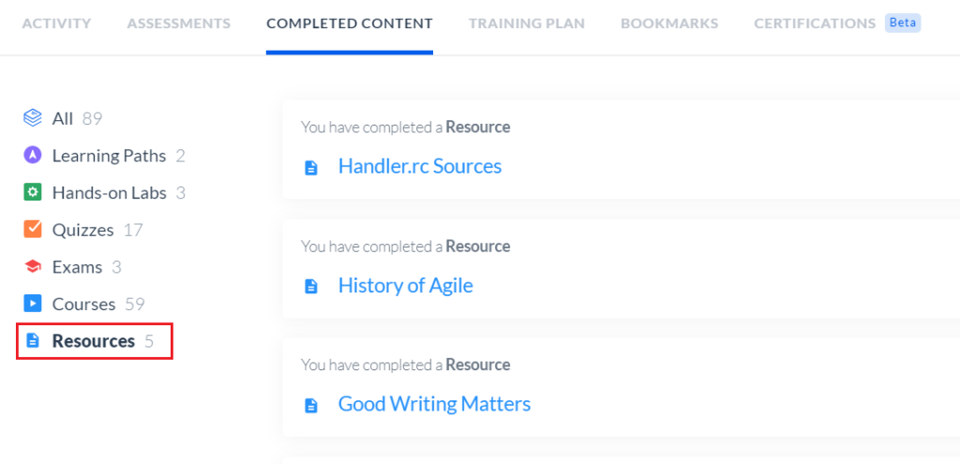Viewport: 960px width, 464px height.
Task: Switch to the Activity tab
Action: 56,24
